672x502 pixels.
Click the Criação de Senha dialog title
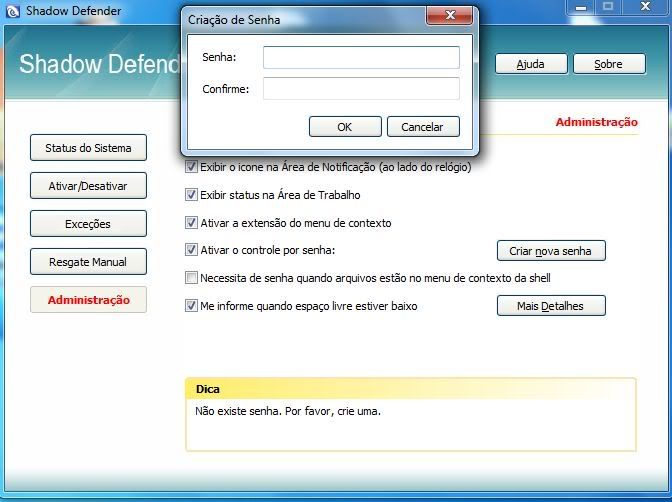click(x=234, y=20)
